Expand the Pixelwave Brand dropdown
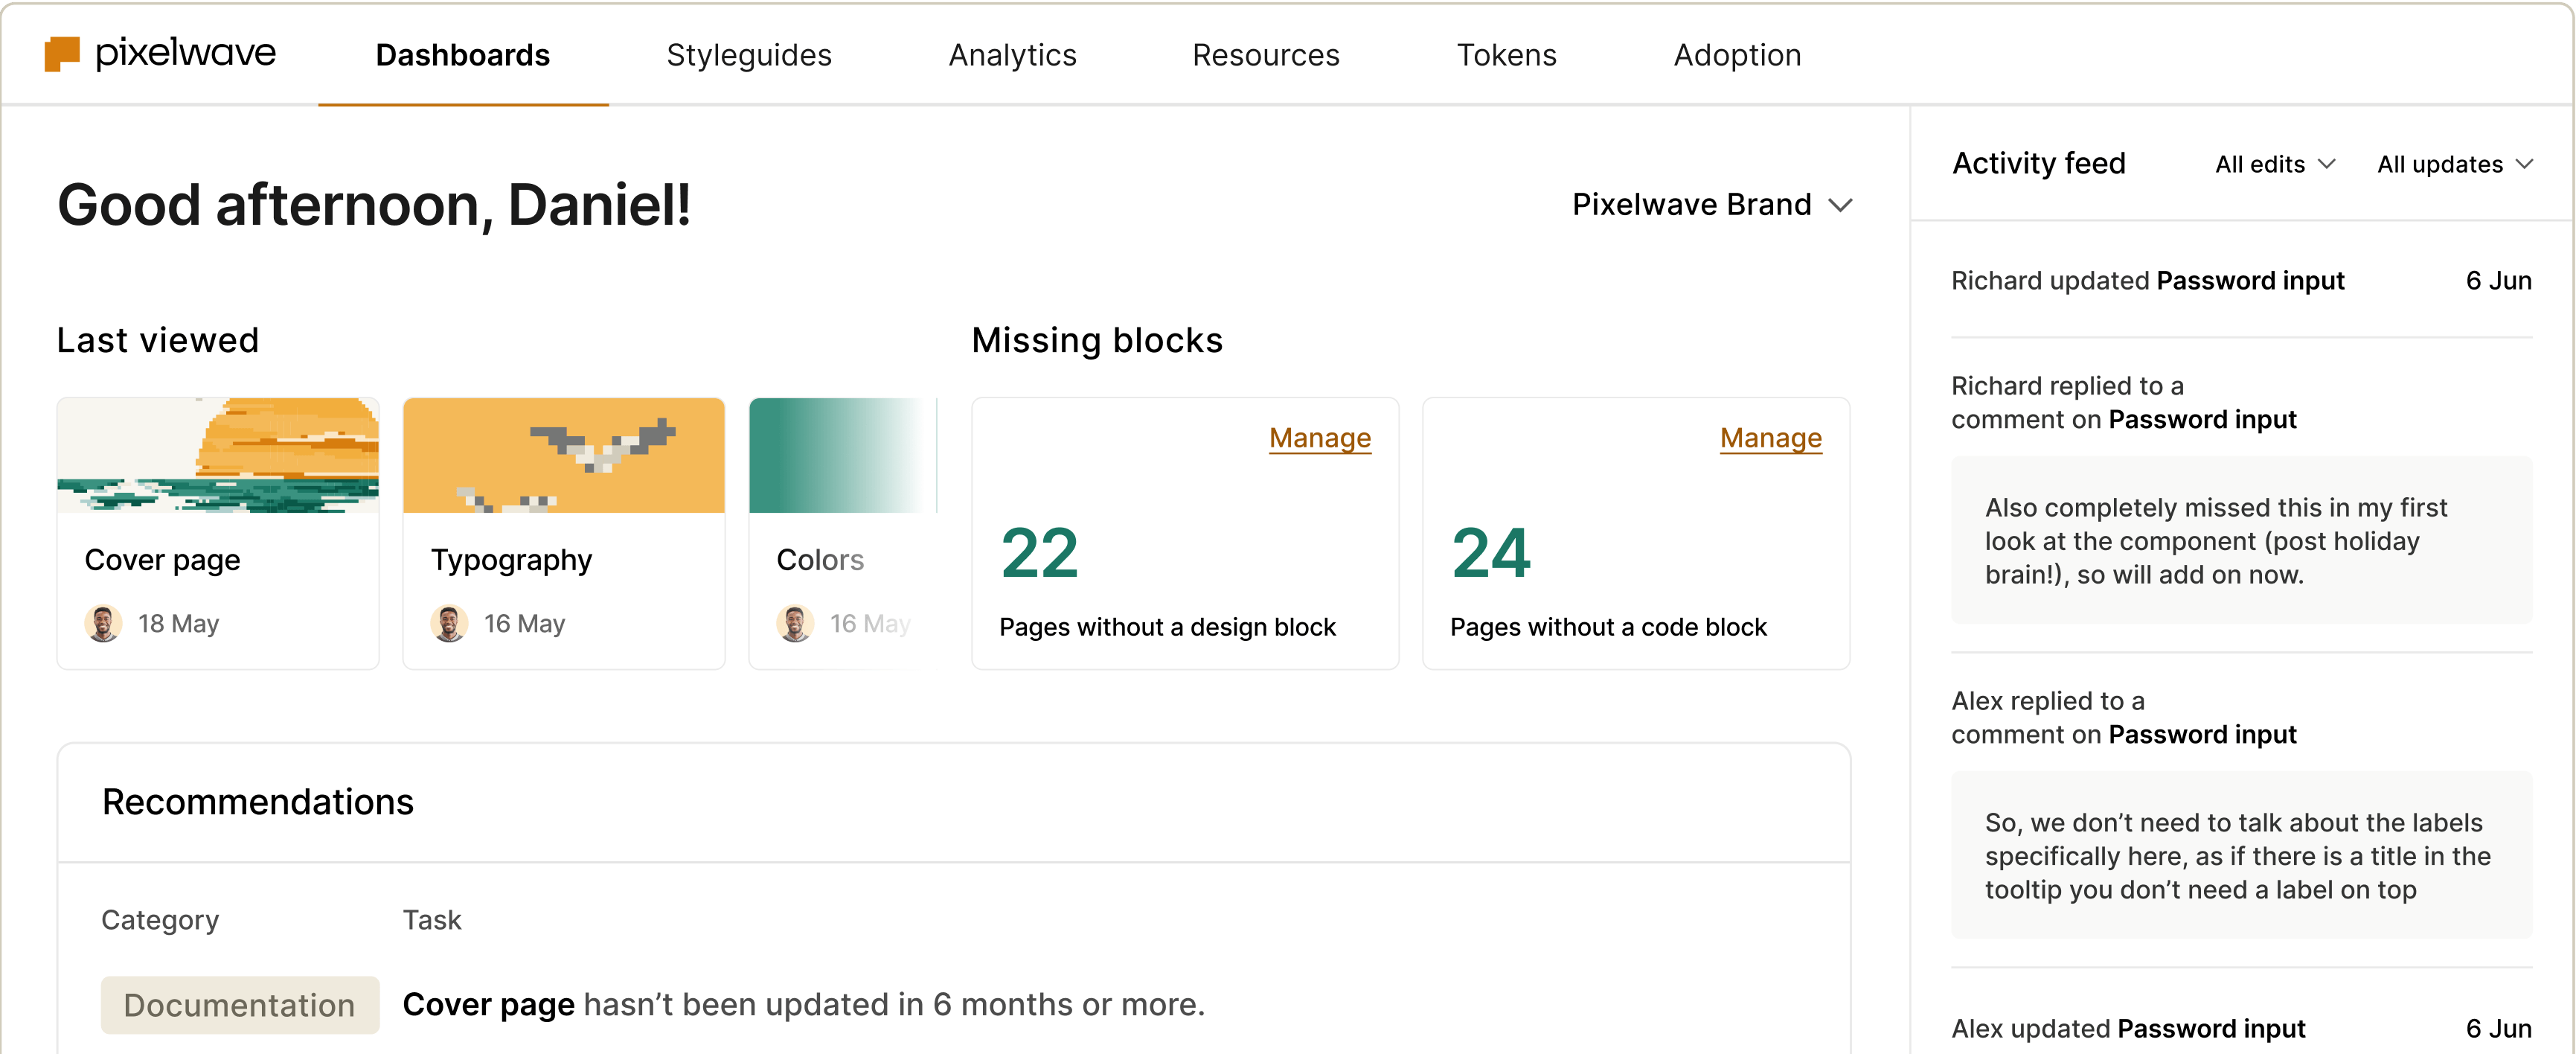This screenshot has height=1054, width=2576. 1712,205
